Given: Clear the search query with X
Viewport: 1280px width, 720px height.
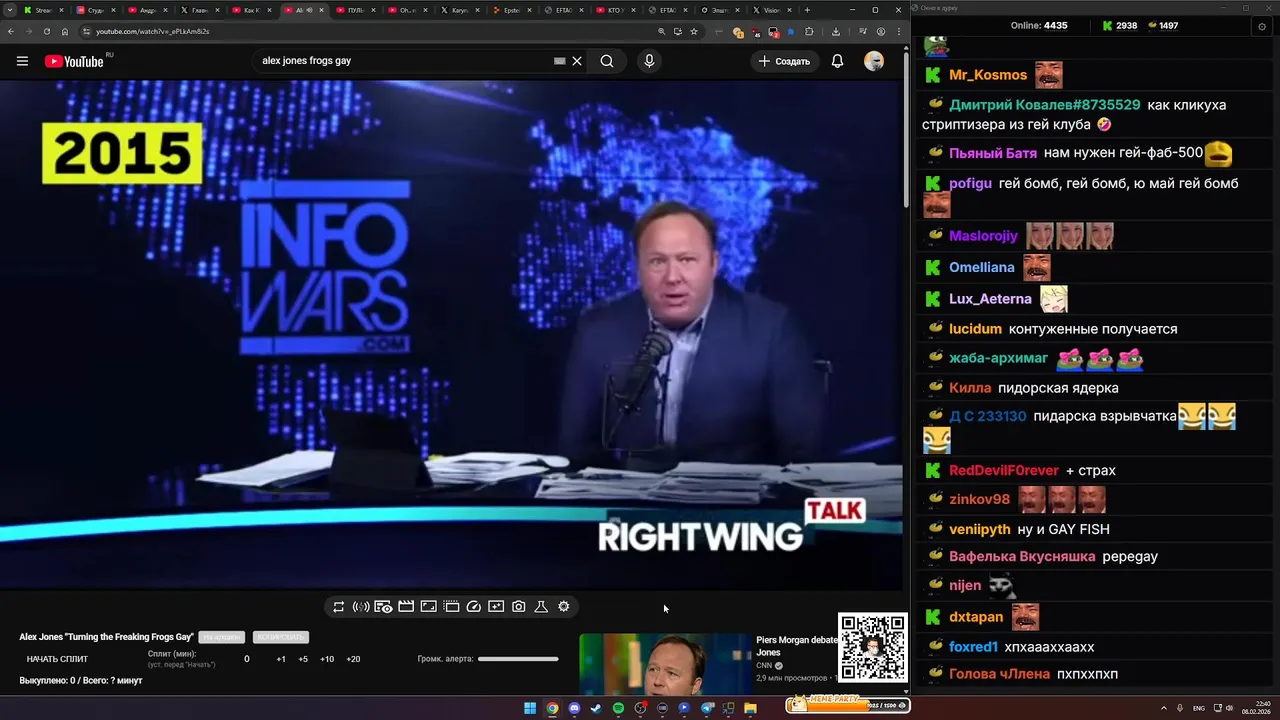Looking at the screenshot, I should point(577,61).
